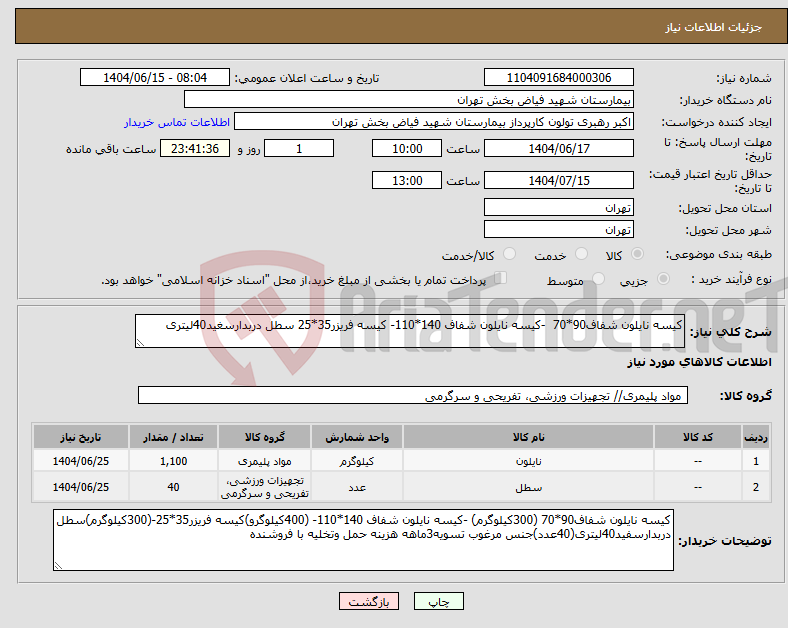This screenshot has height=628, width=788.
Task: Click the گروه کالا column header in table
Action: pos(264,437)
